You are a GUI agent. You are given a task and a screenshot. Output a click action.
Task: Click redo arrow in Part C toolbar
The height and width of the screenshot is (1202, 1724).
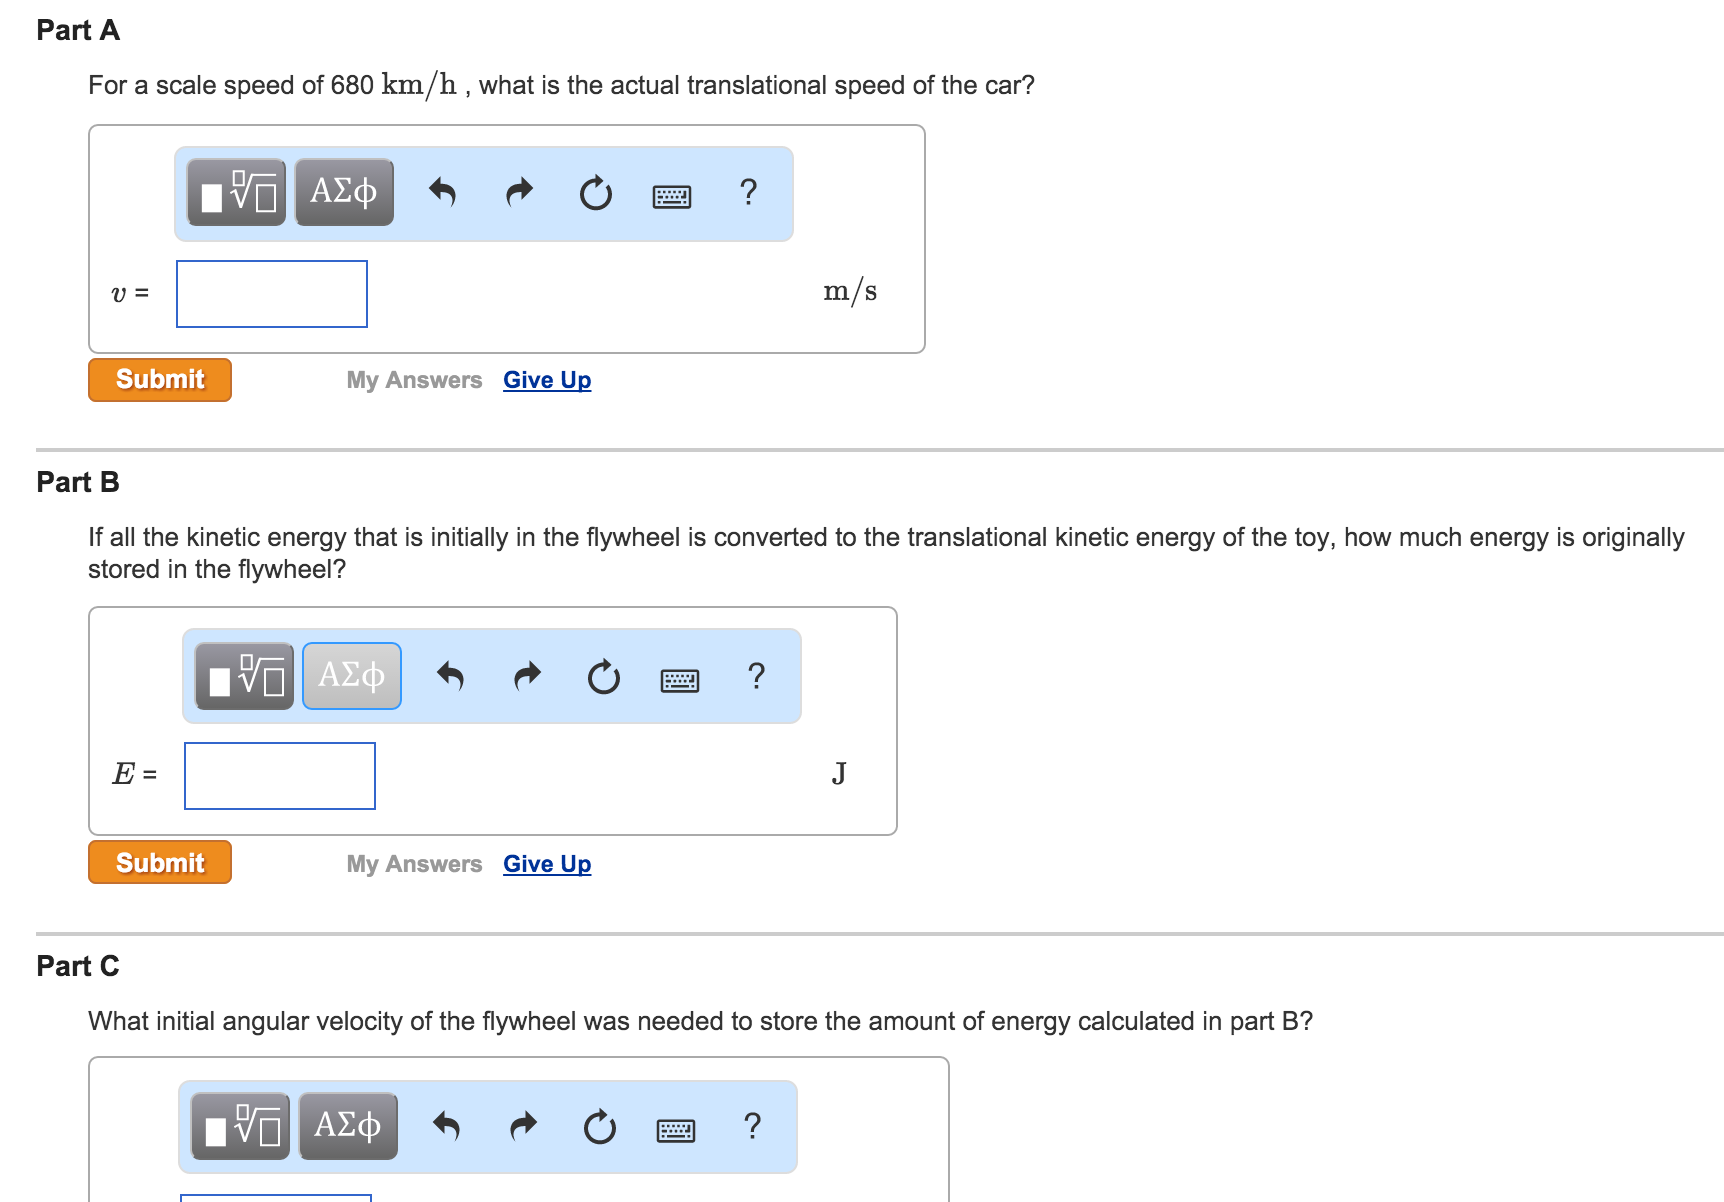523,1127
